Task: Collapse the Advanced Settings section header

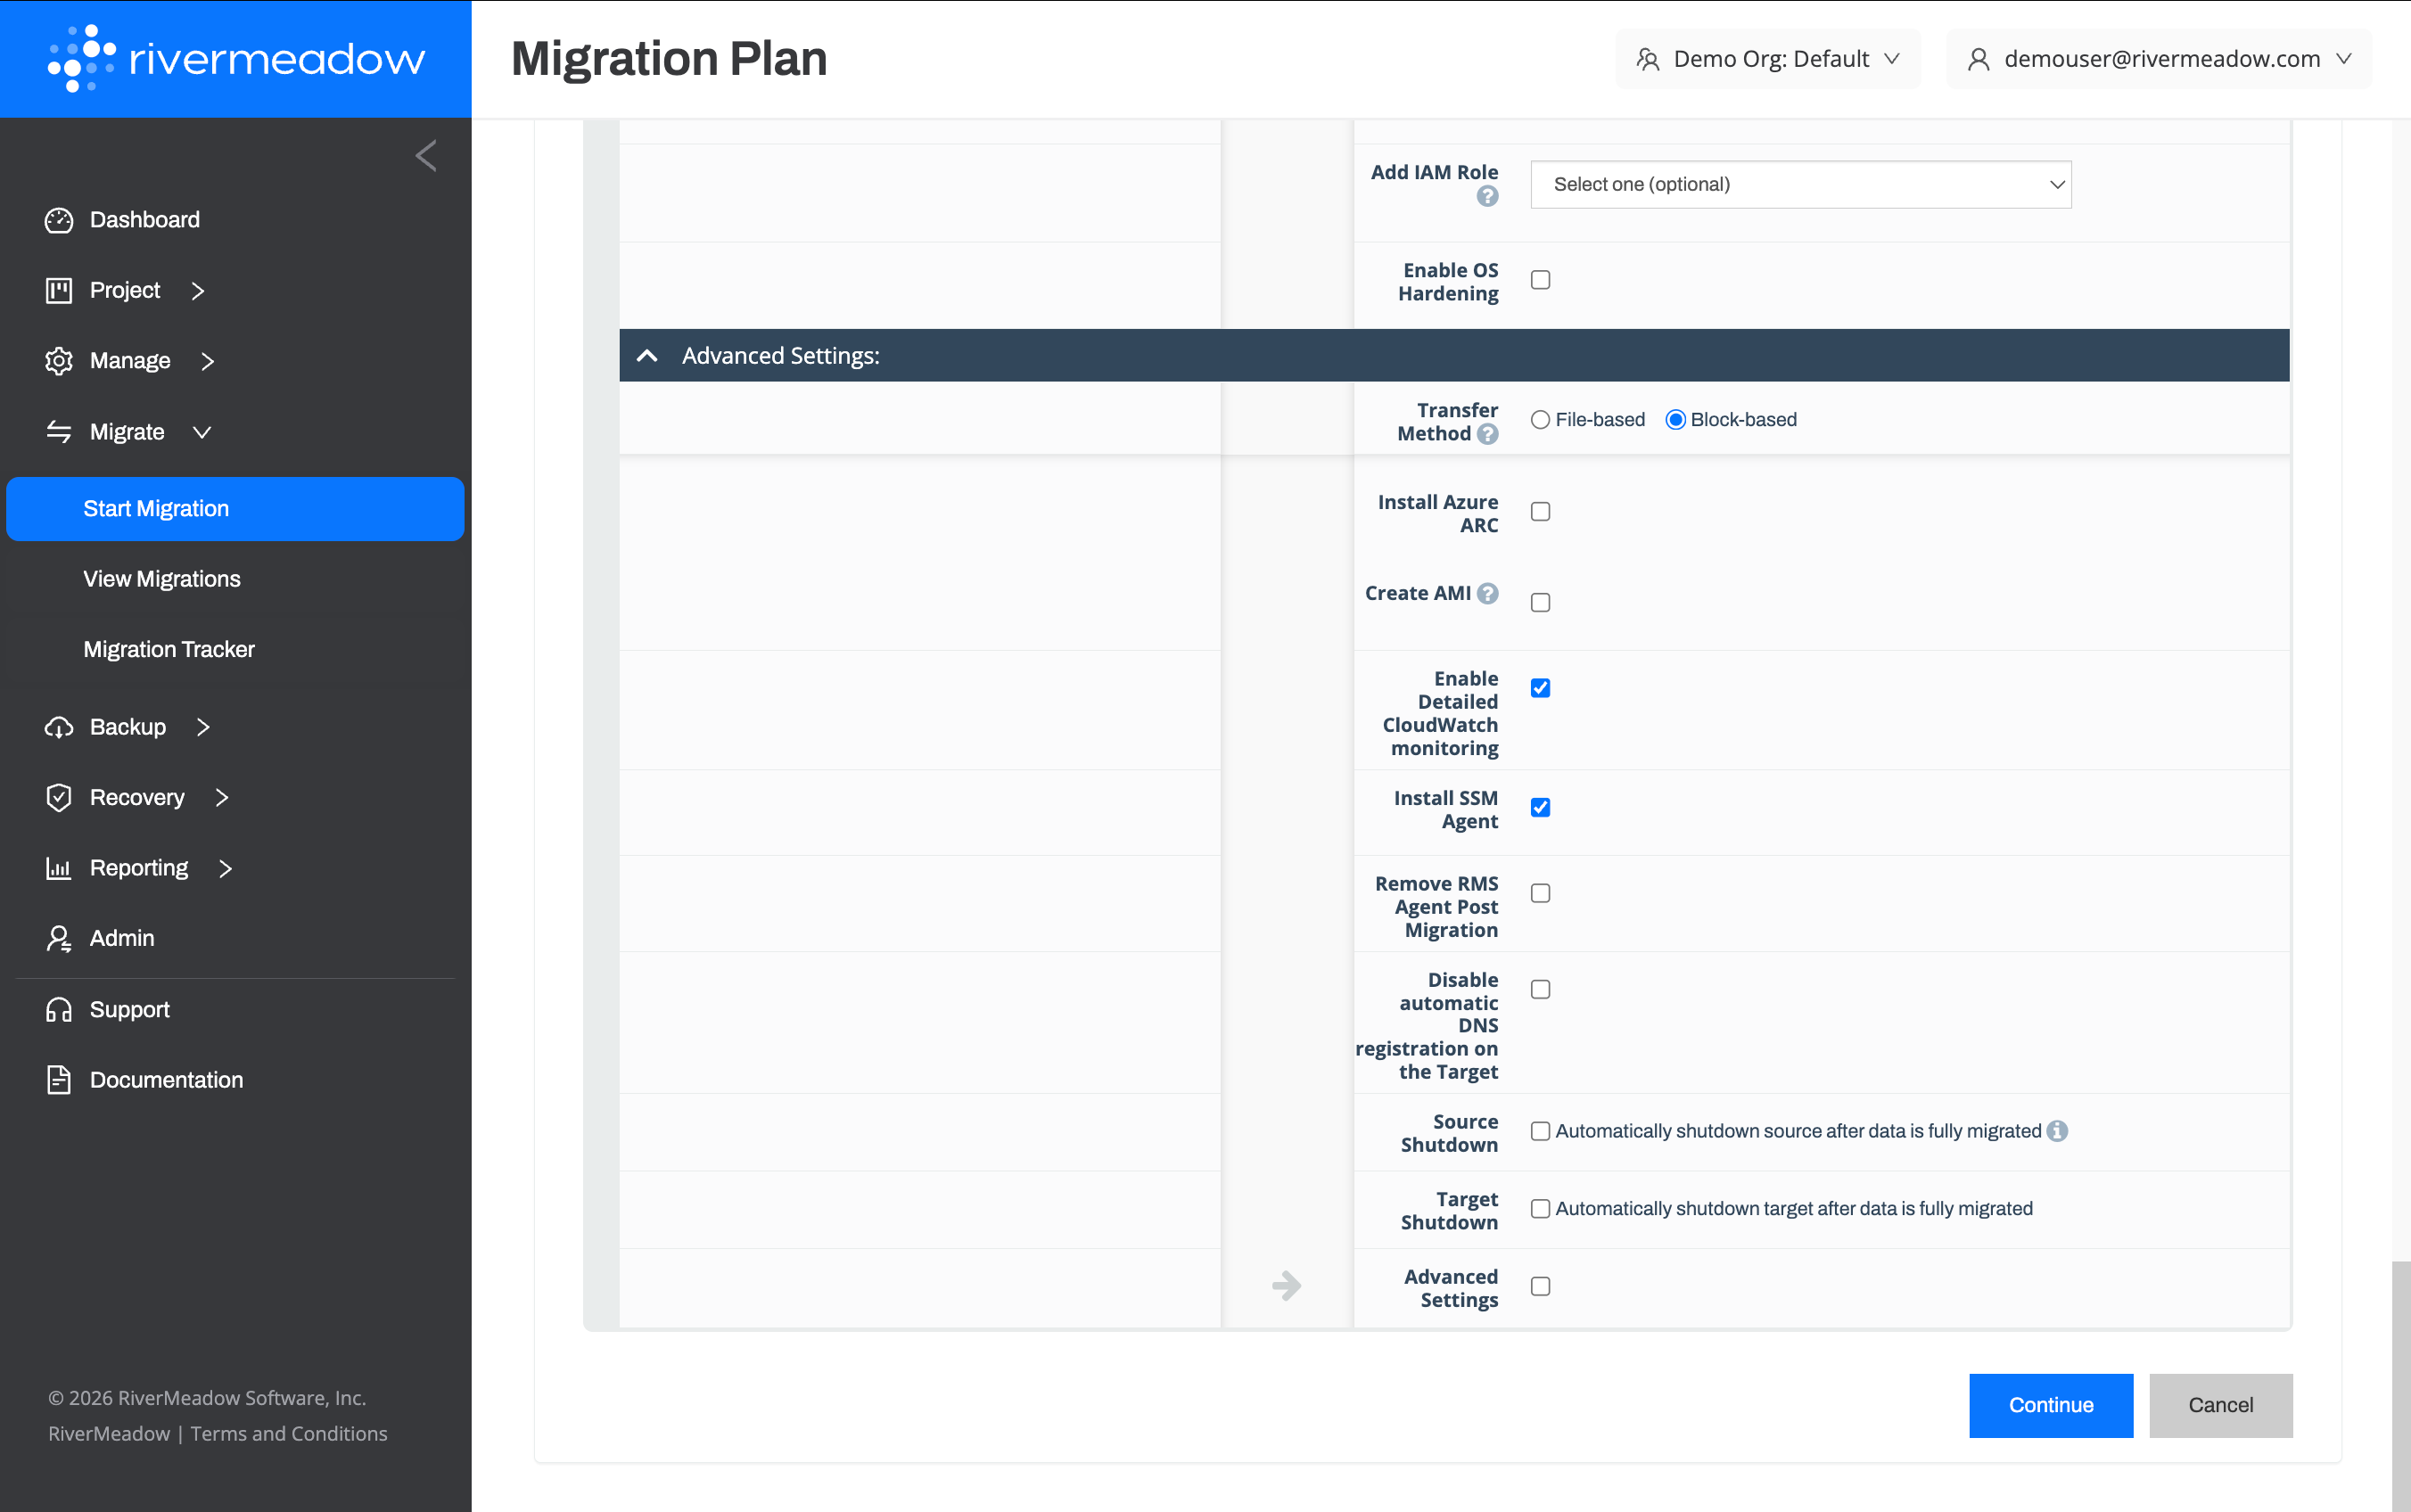Action: click(647, 355)
